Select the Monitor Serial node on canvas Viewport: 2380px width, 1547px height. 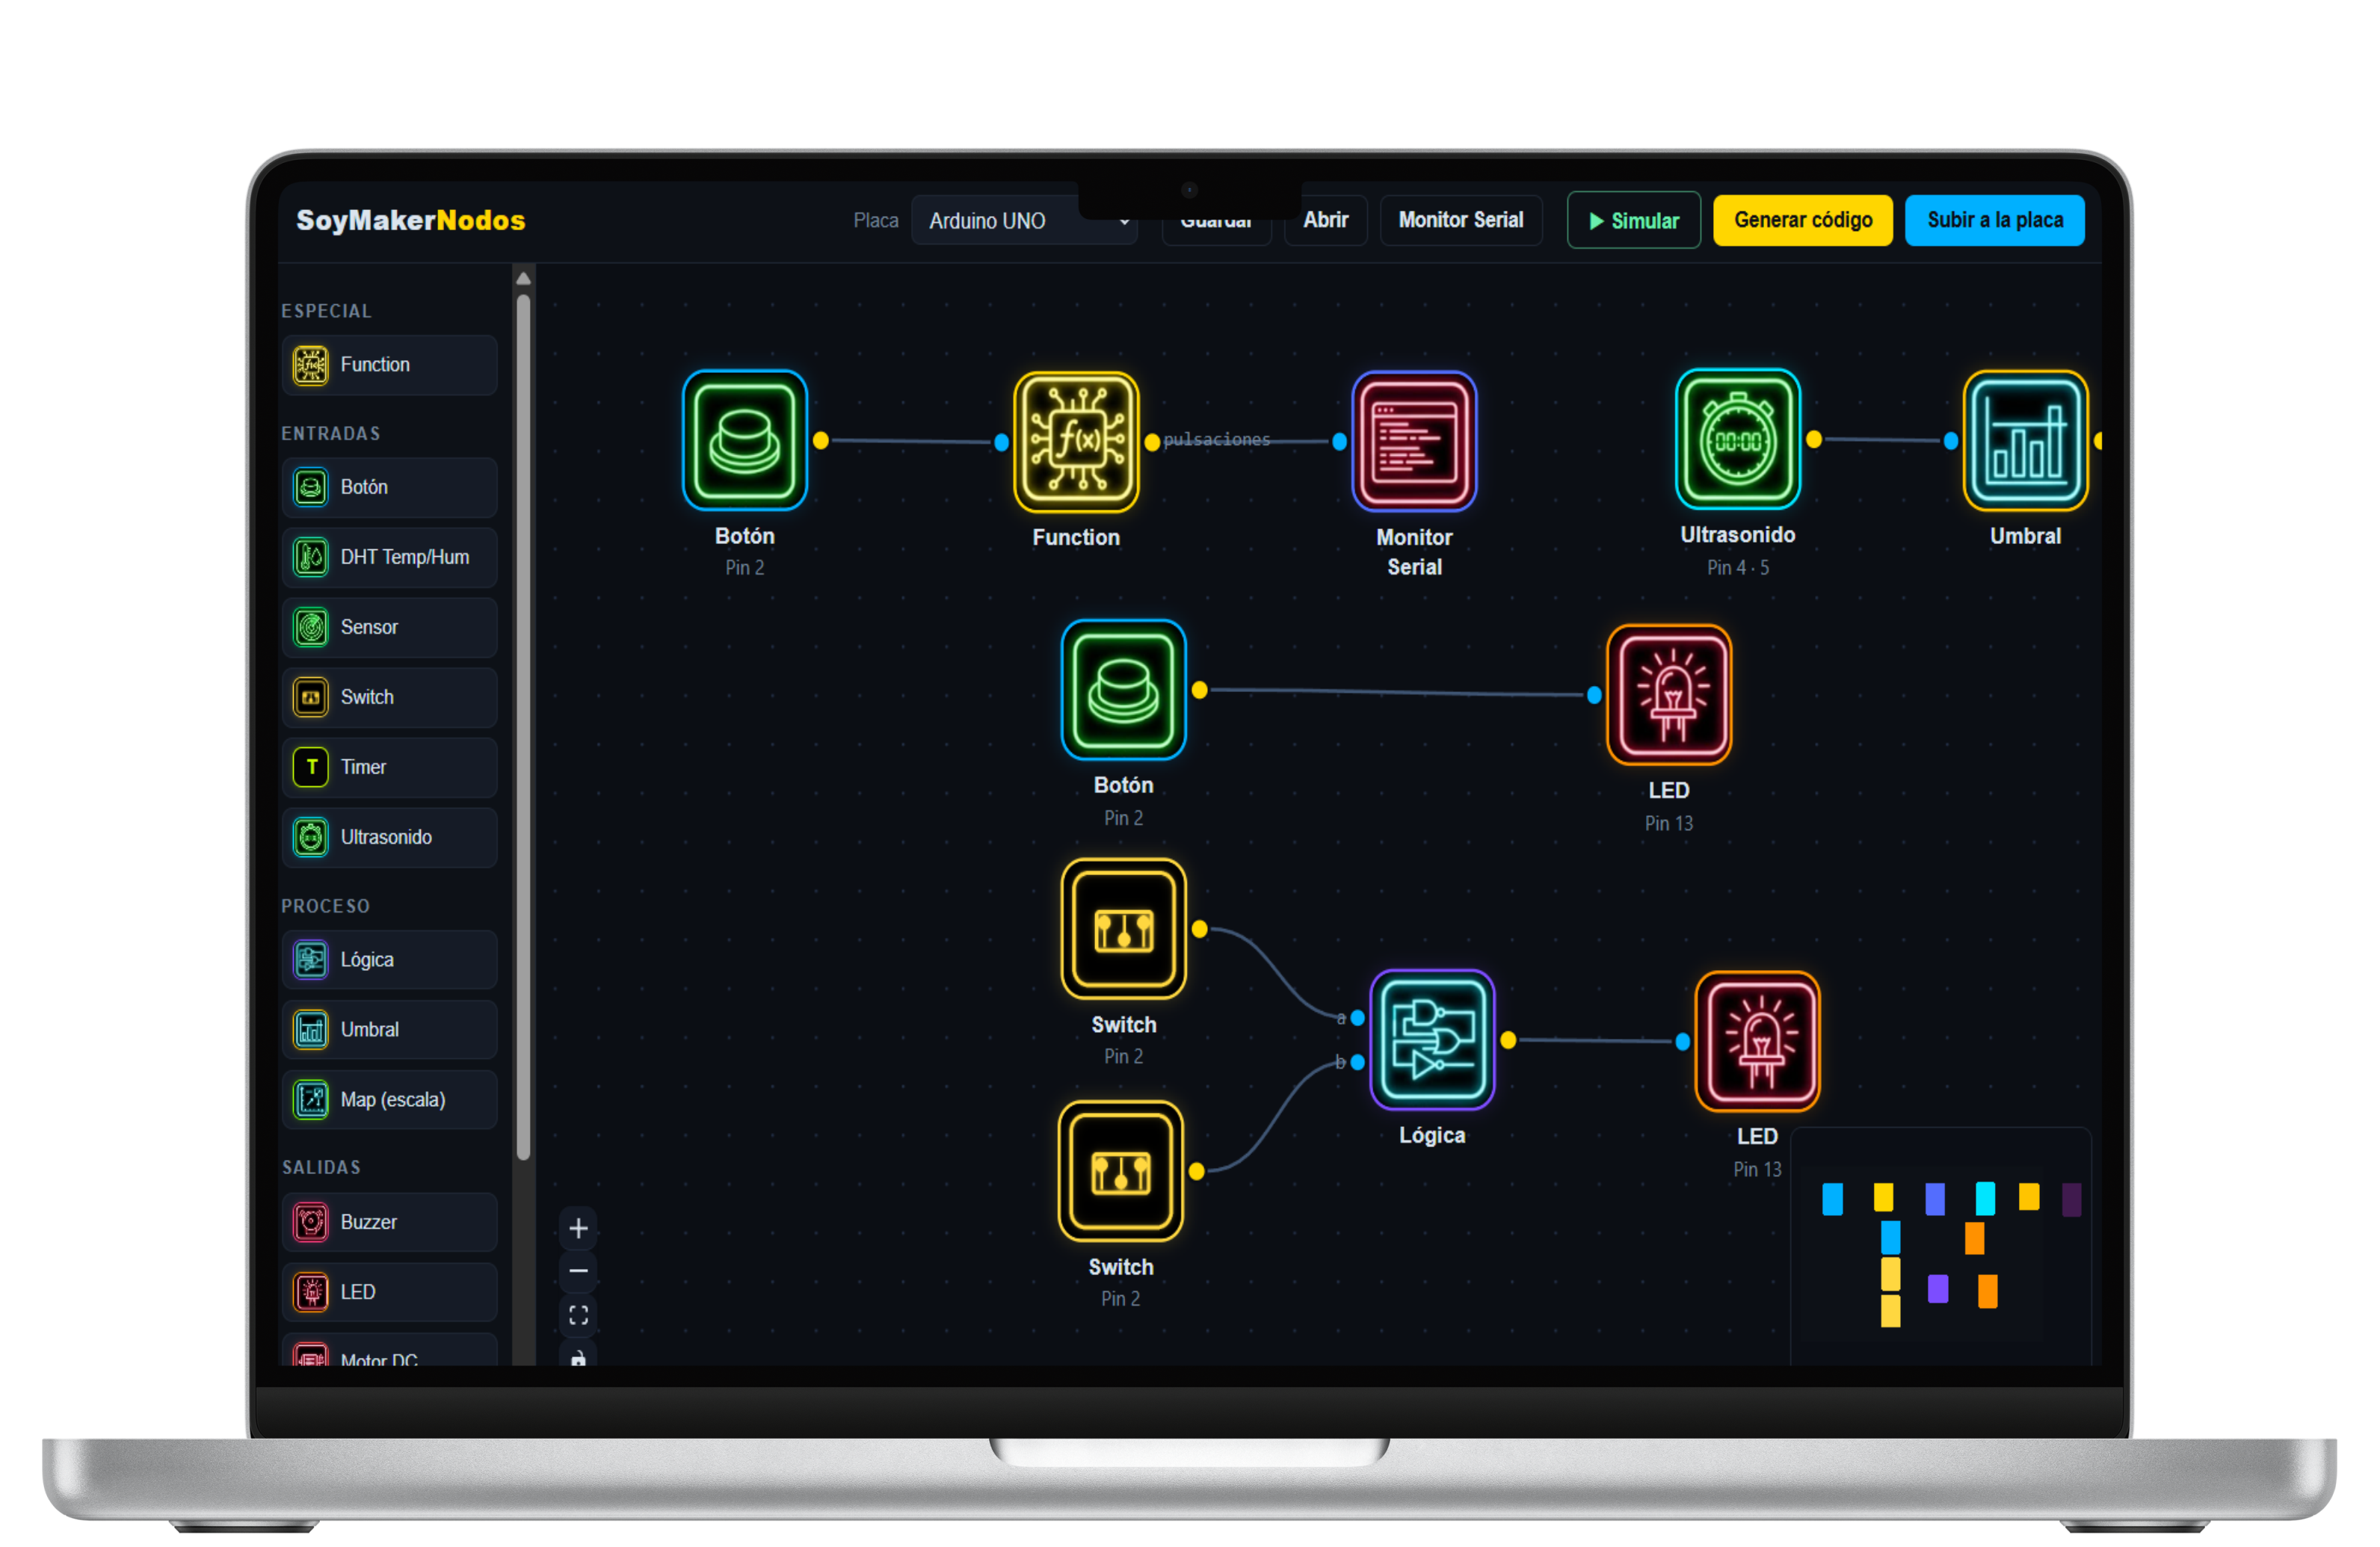1414,442
